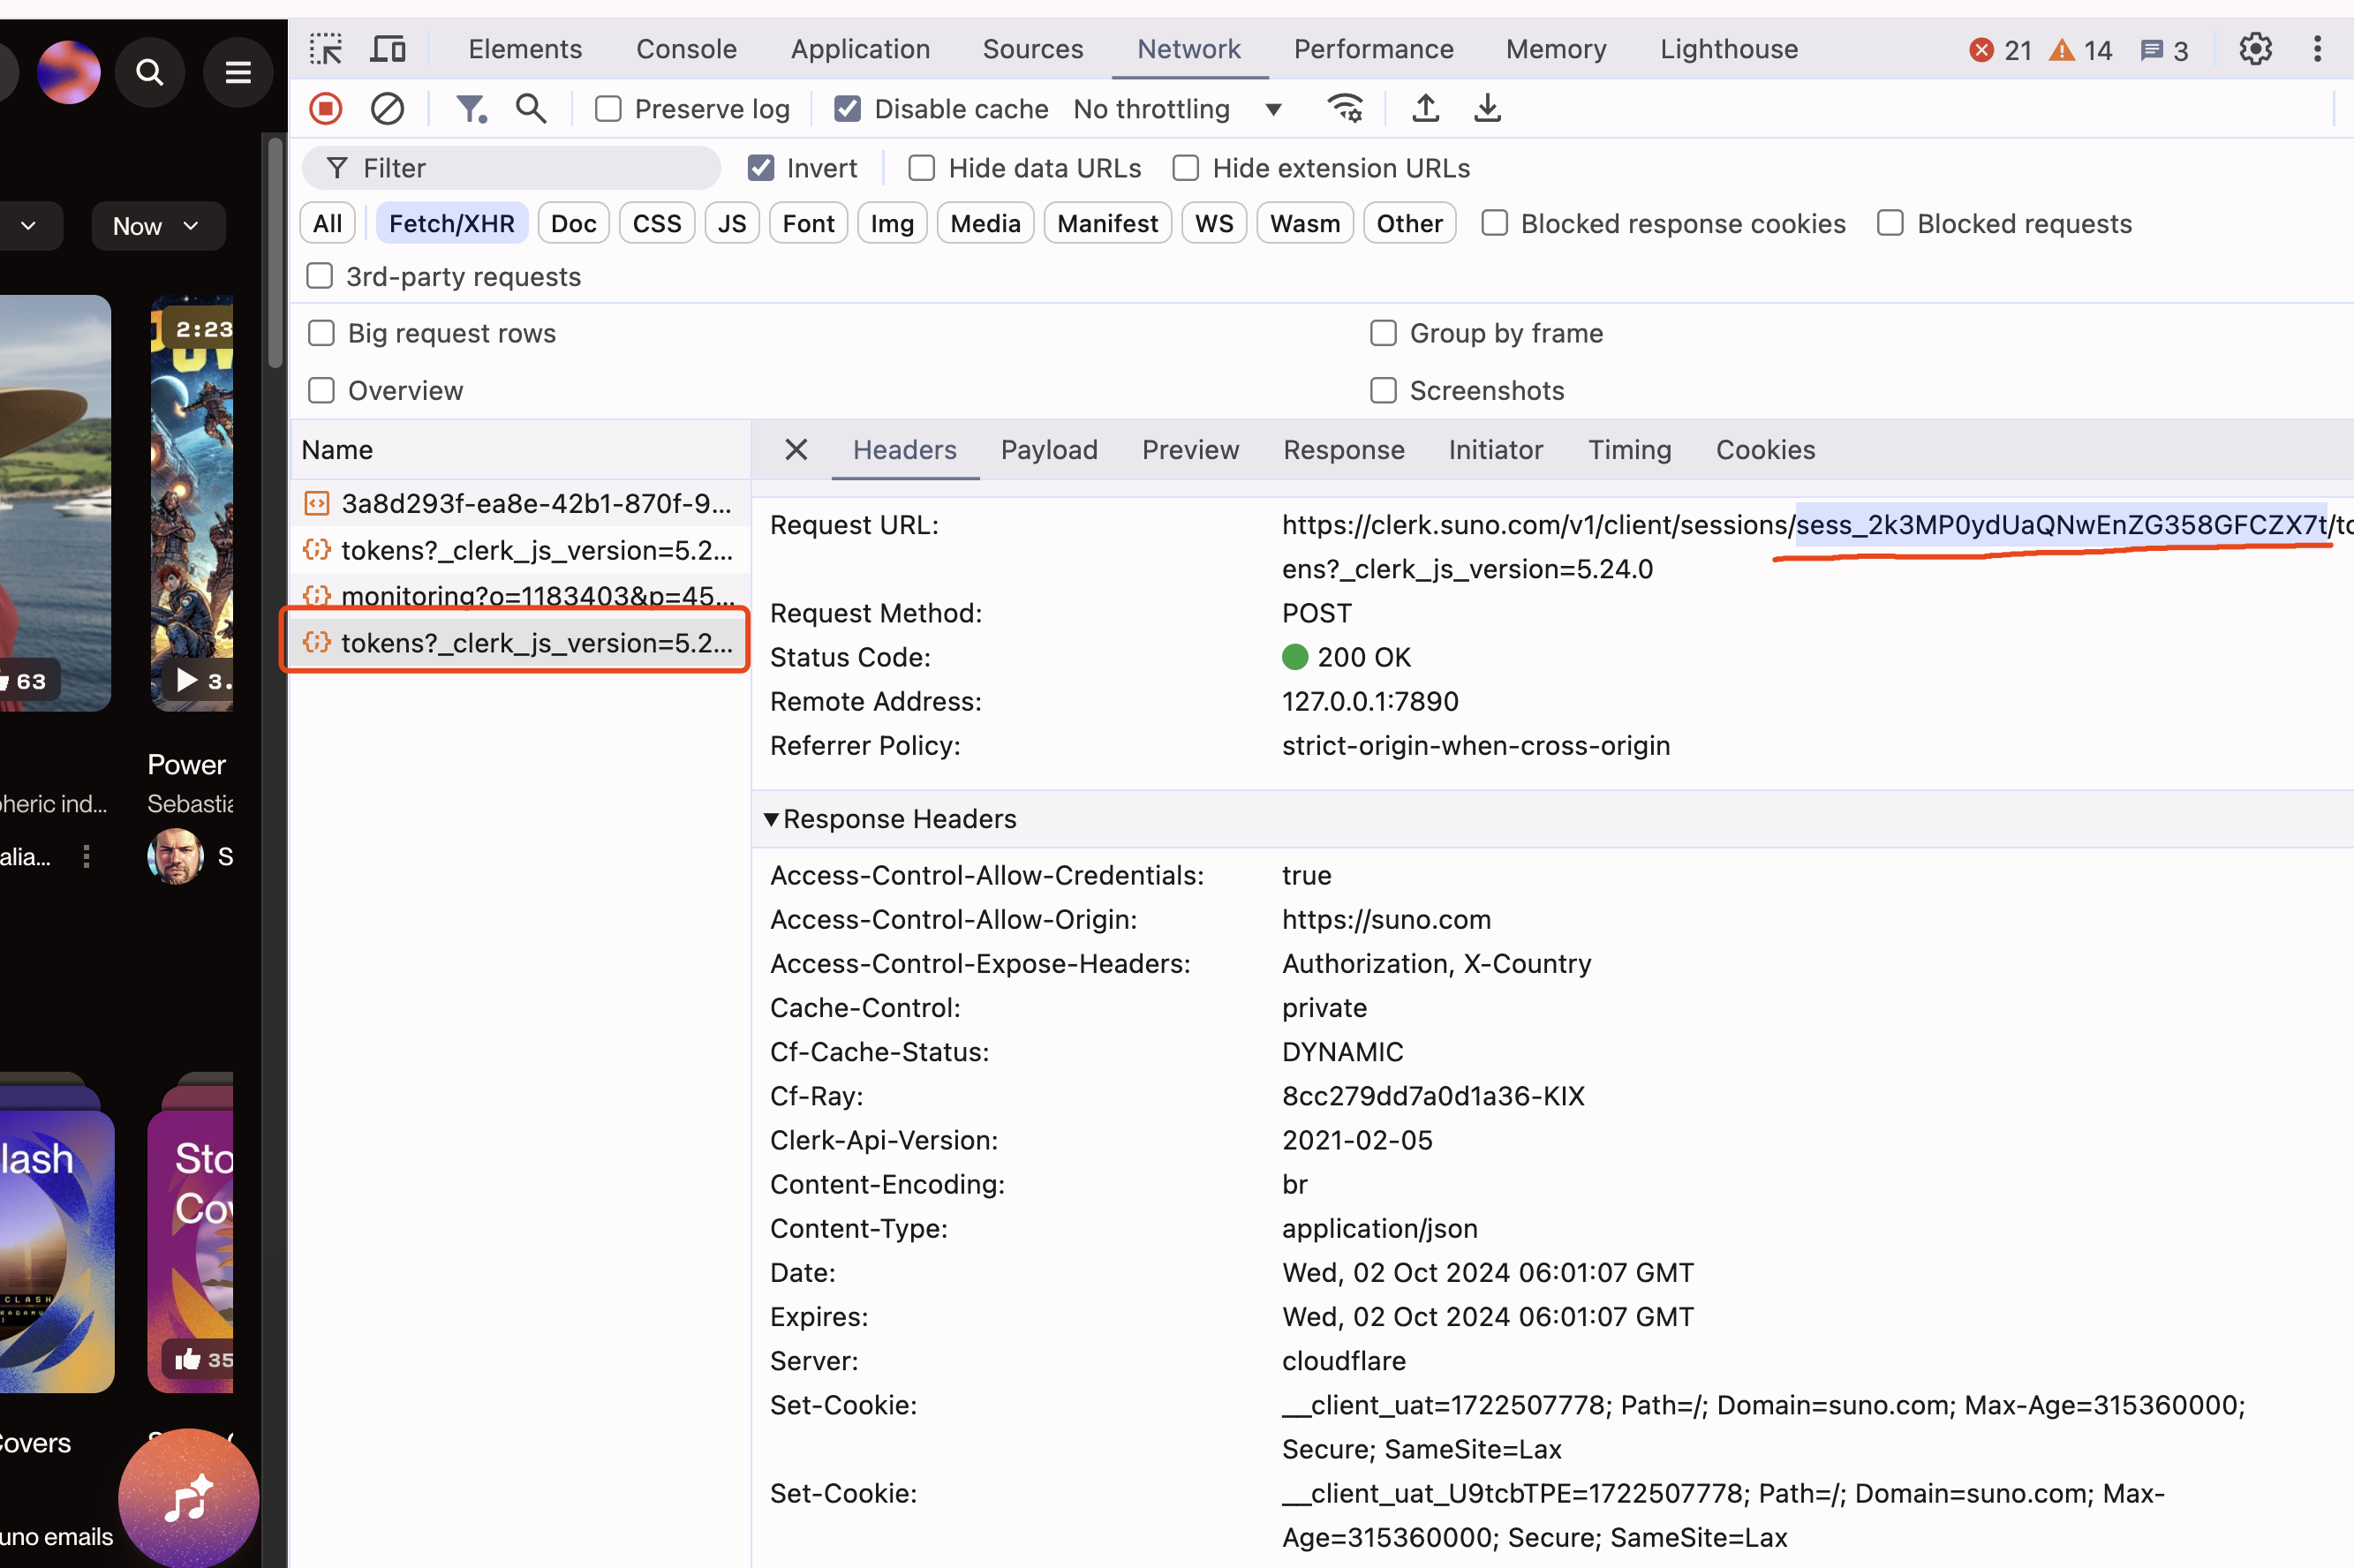The height and width of the screenshot is (1568, 2354).
Task: Clear the network log
Action: [x=387, y=108]
